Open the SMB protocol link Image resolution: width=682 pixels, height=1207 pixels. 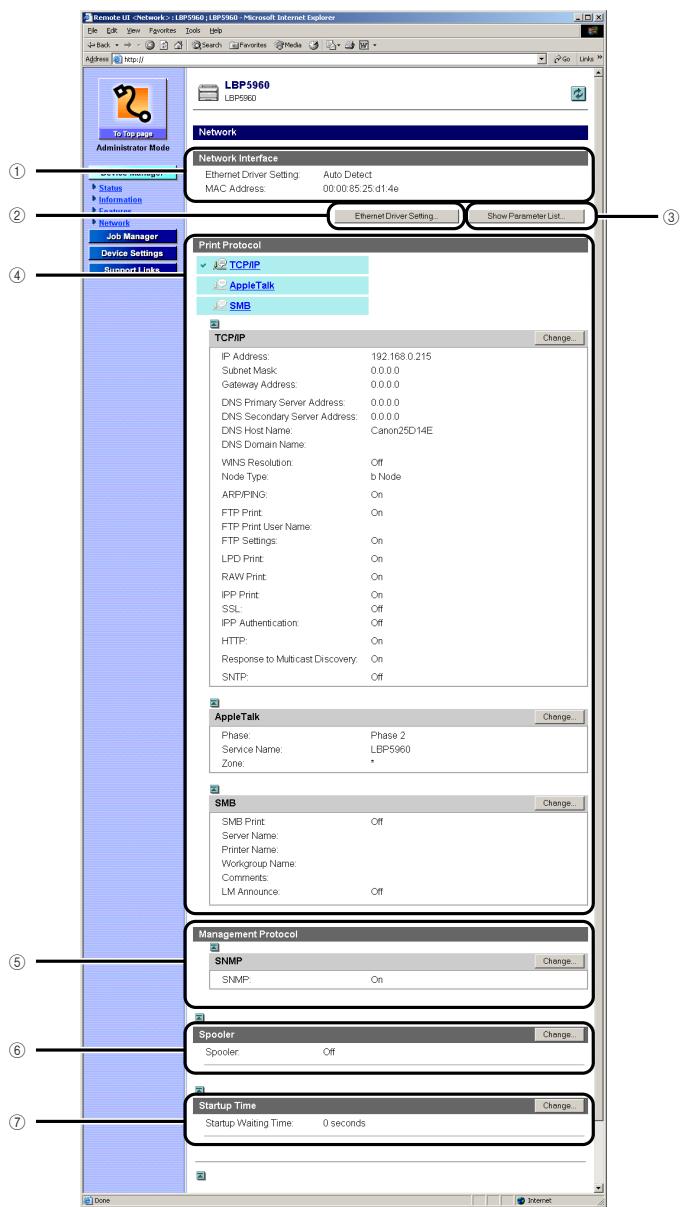point(241,306)
